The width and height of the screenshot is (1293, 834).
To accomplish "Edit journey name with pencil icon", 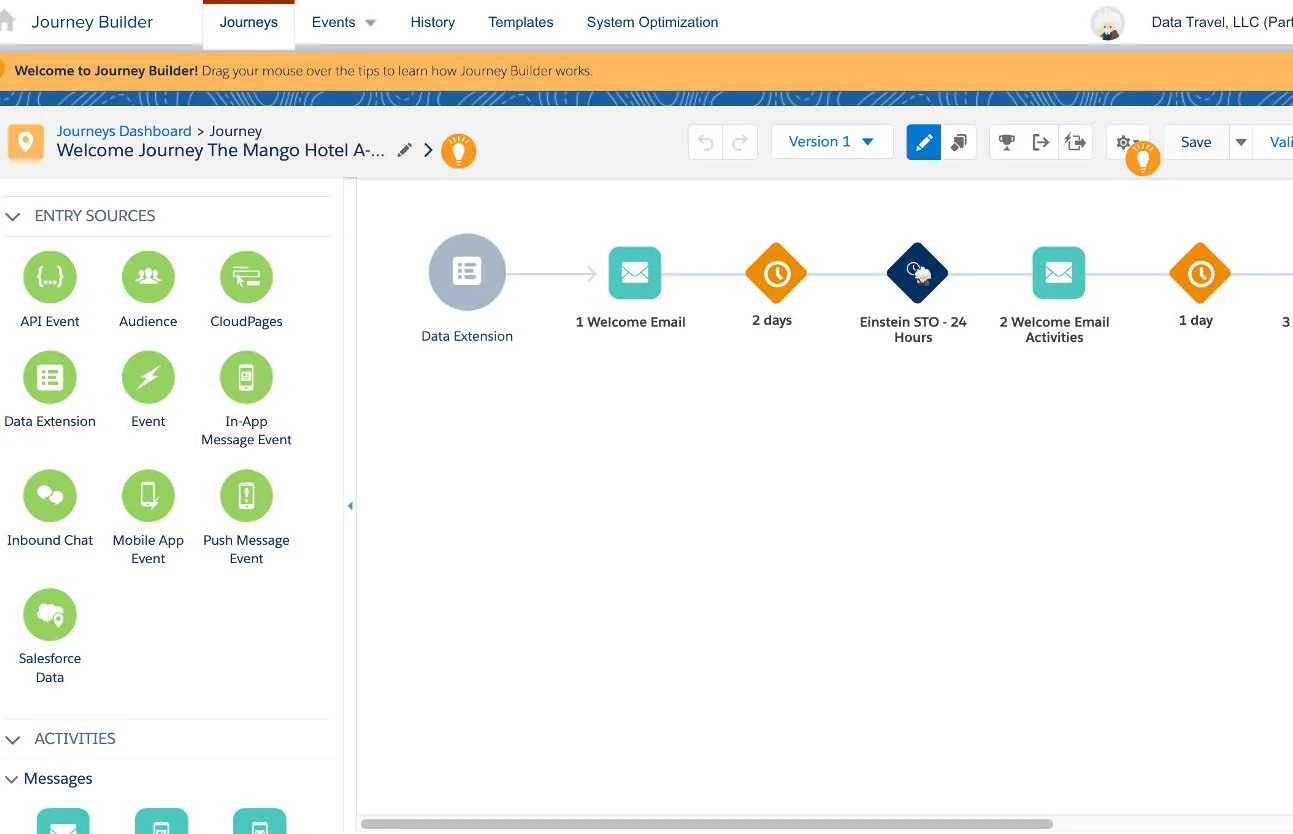I will point(404,150).
